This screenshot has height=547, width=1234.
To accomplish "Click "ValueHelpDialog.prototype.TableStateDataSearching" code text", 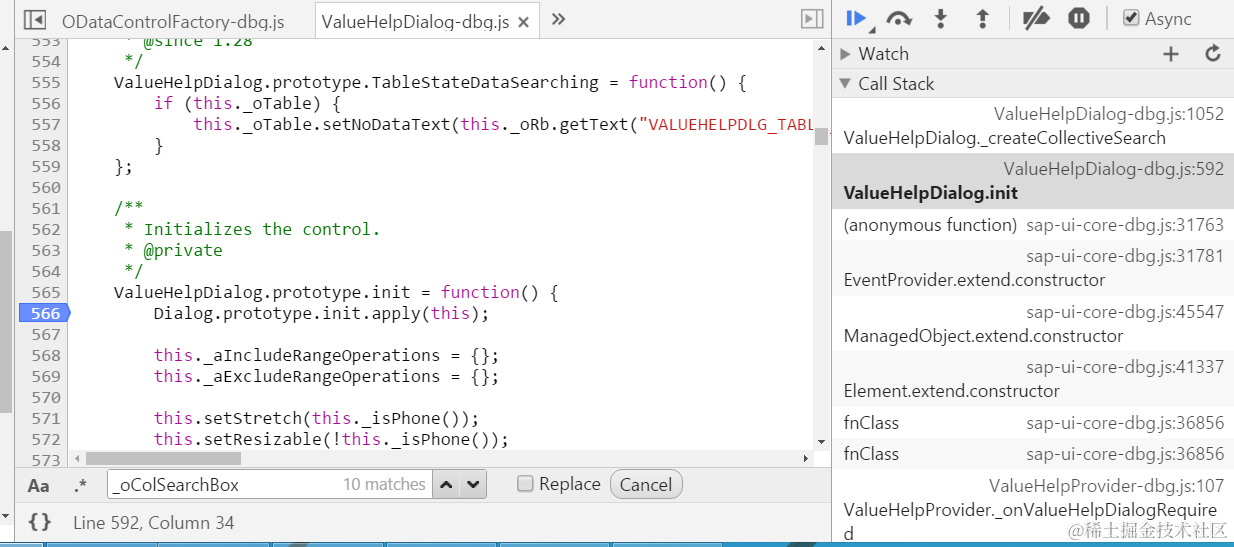I will coord(356,82).
